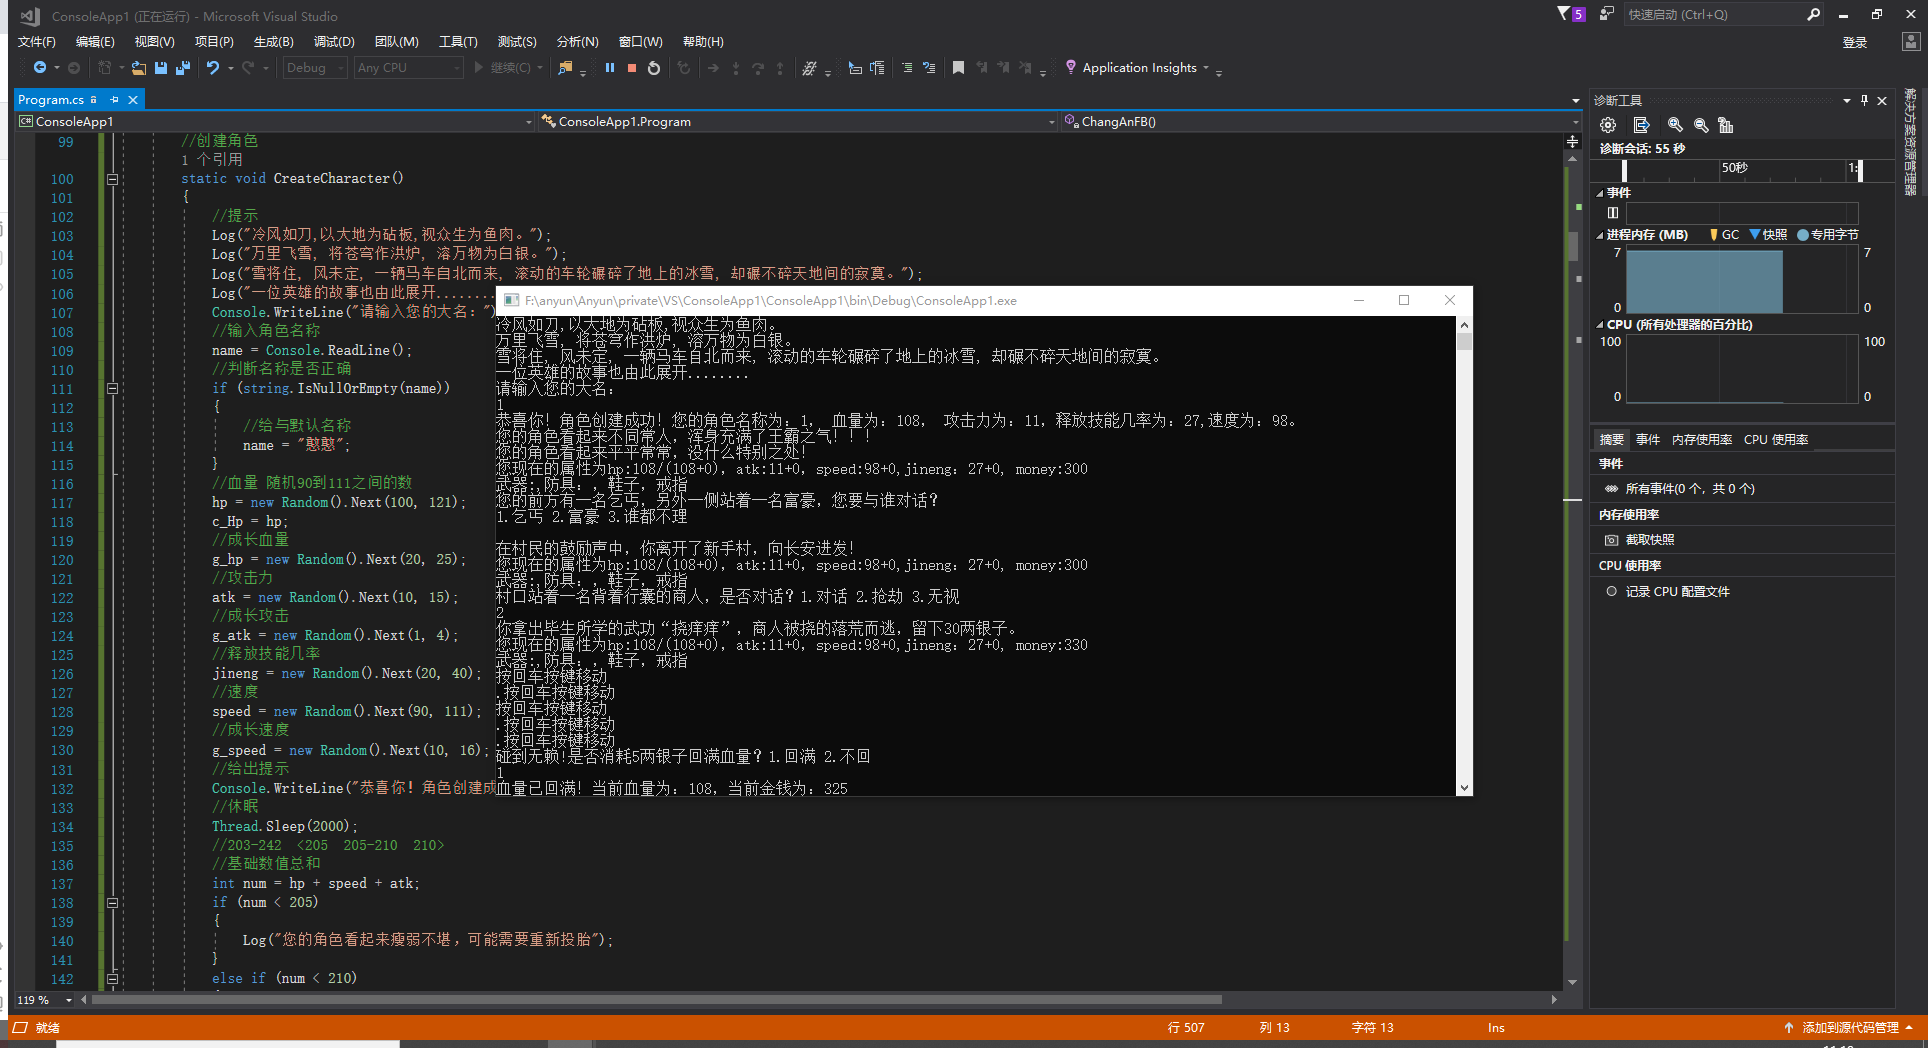Stop debugging with the red square button
1928x1048 pixels.
pos(632,68)
